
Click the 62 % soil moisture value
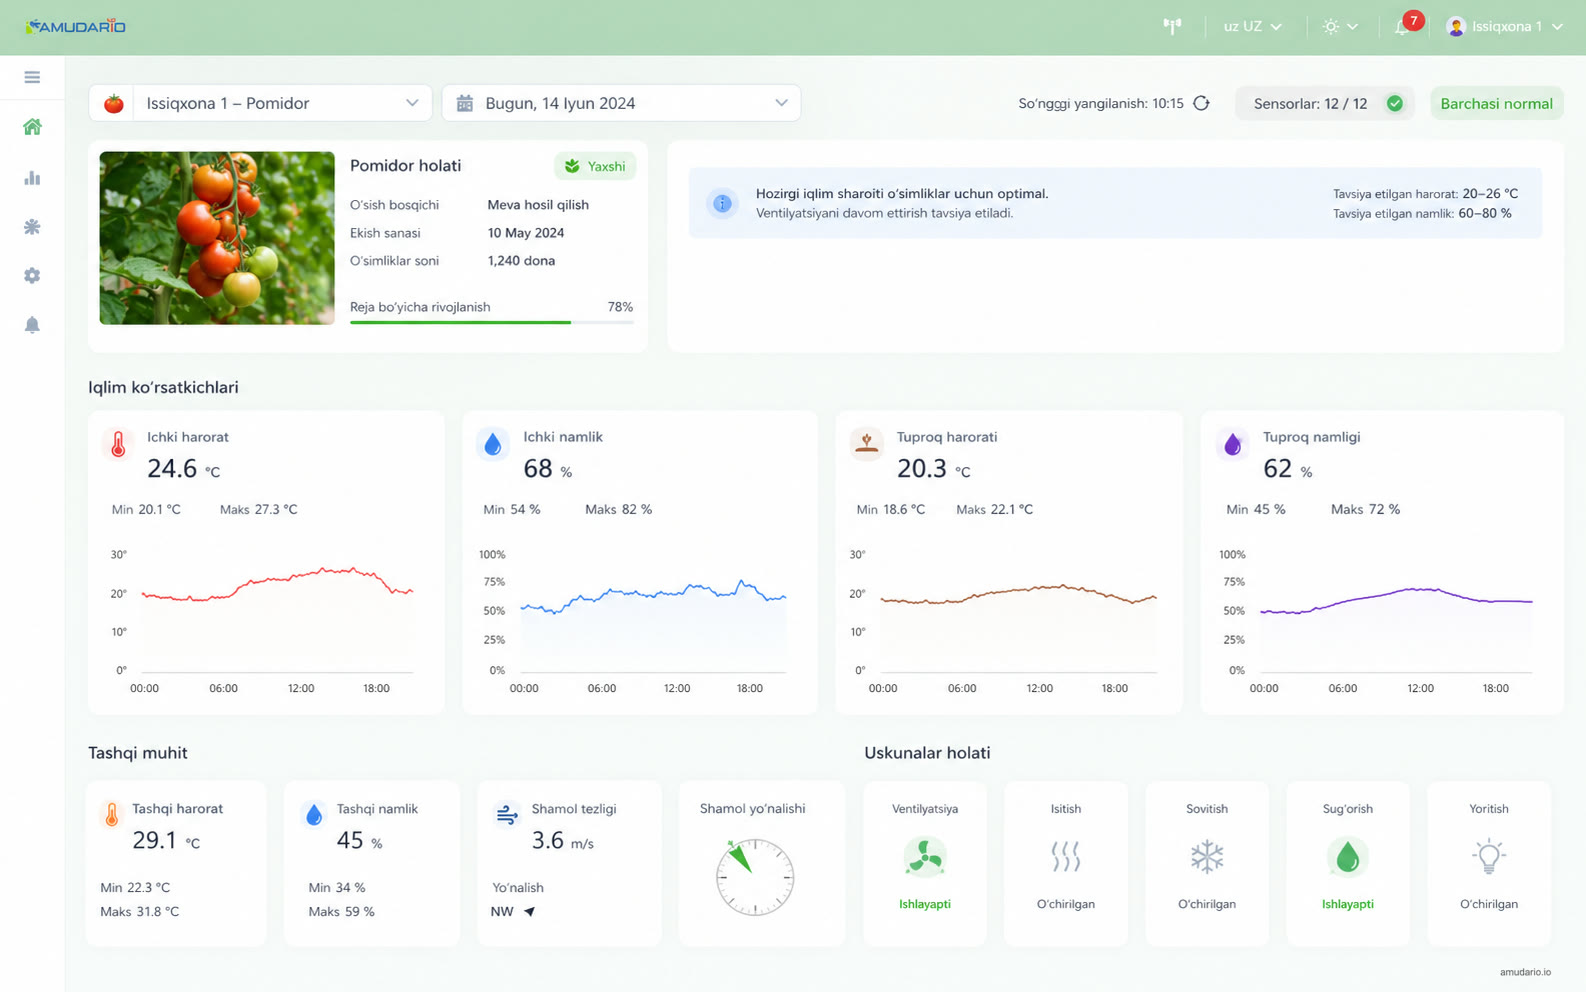point(1287,469)
